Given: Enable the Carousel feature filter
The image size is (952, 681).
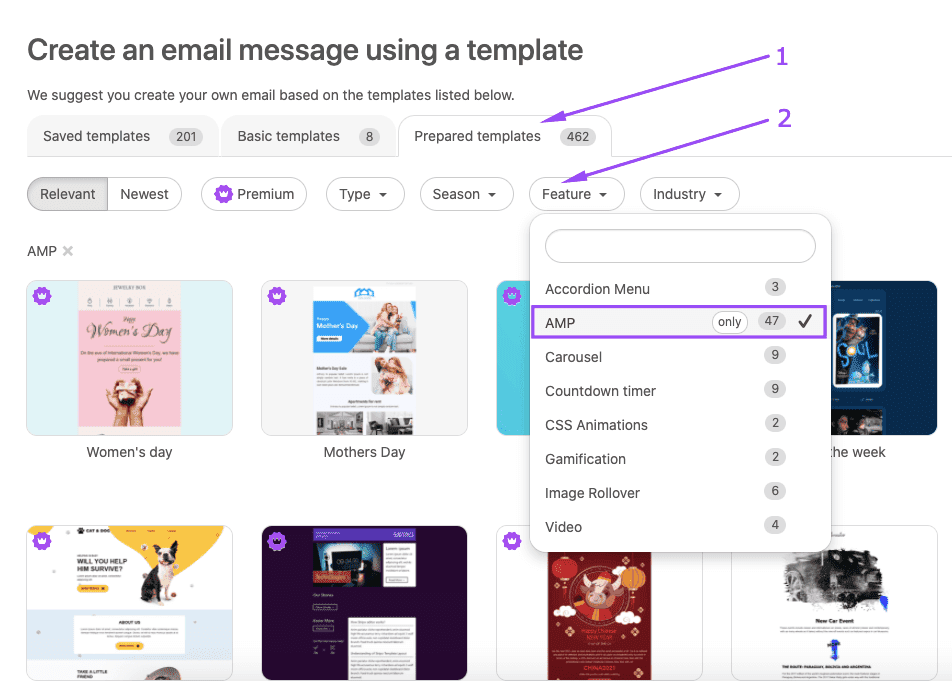Looking at the screenshot, I should pos(573,356).
